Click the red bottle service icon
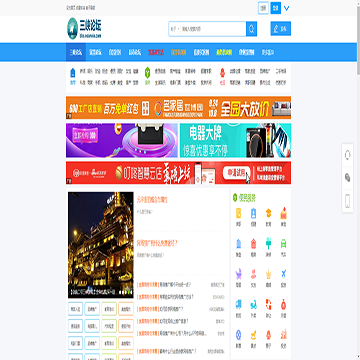Viewport: 360px width, 360px height. (x=284, y=304)
